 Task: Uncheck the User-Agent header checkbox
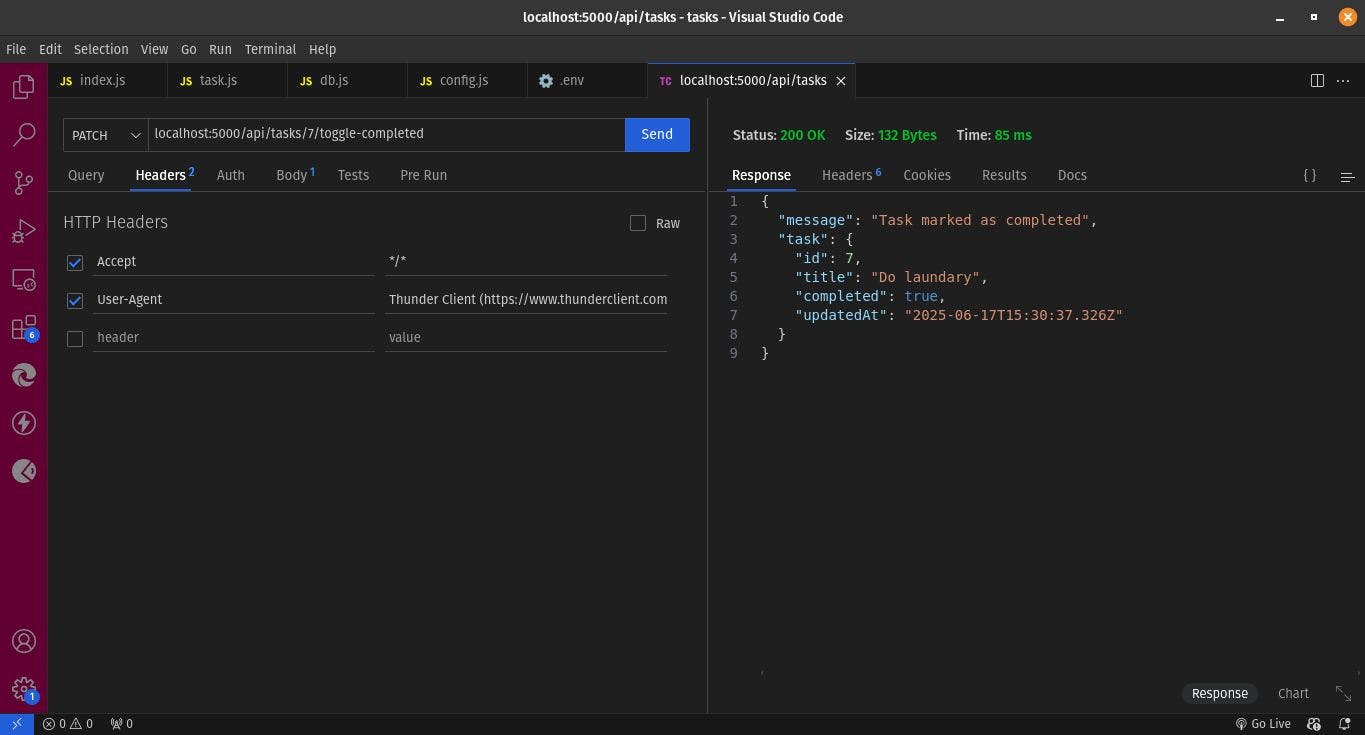pyautogui.click(x=75, y=300)
